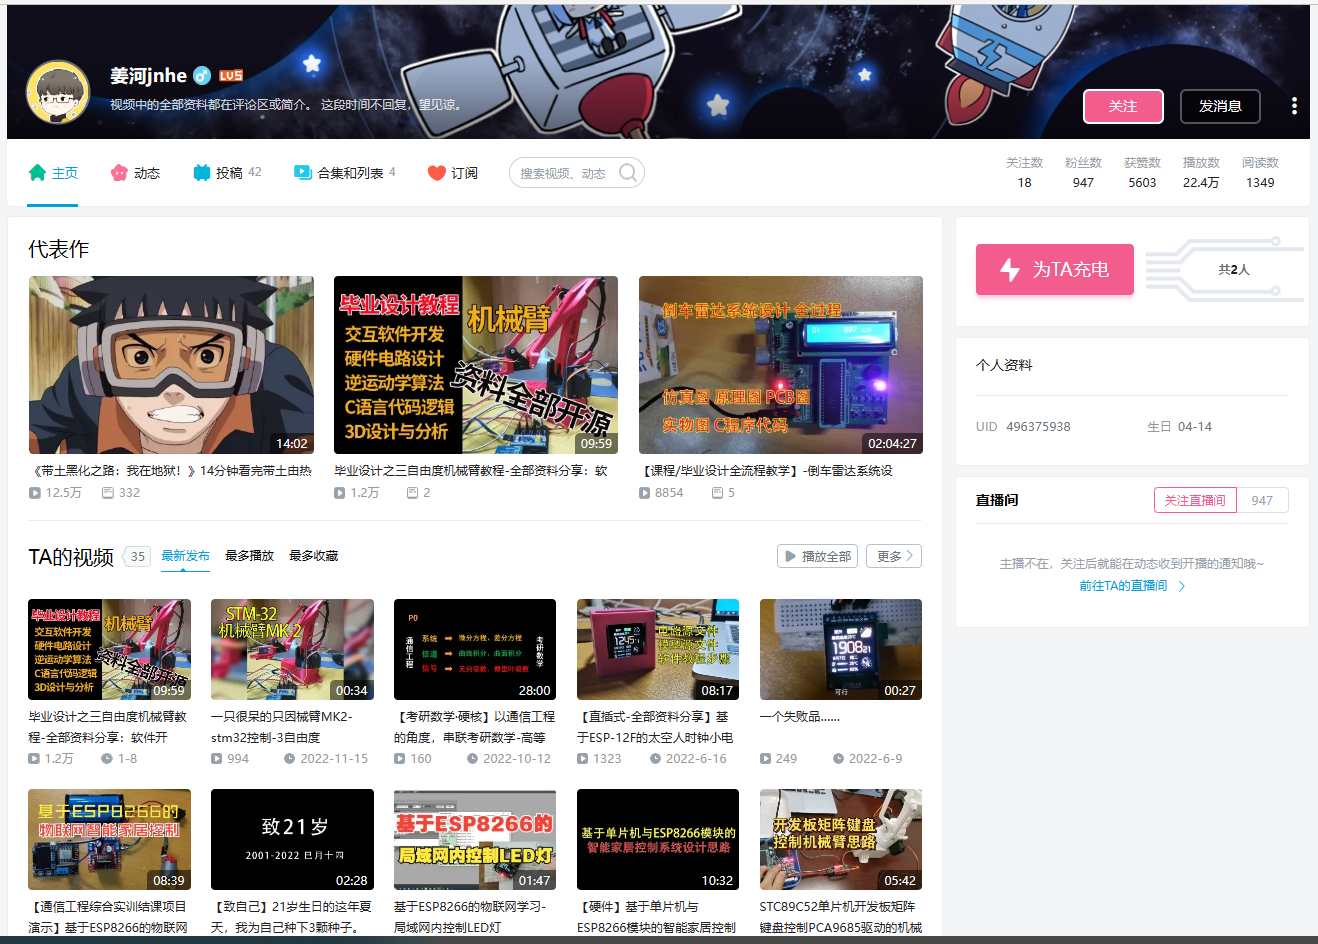
Task: Click the 阅读数 1349 stat
Action: [1260, 172]
